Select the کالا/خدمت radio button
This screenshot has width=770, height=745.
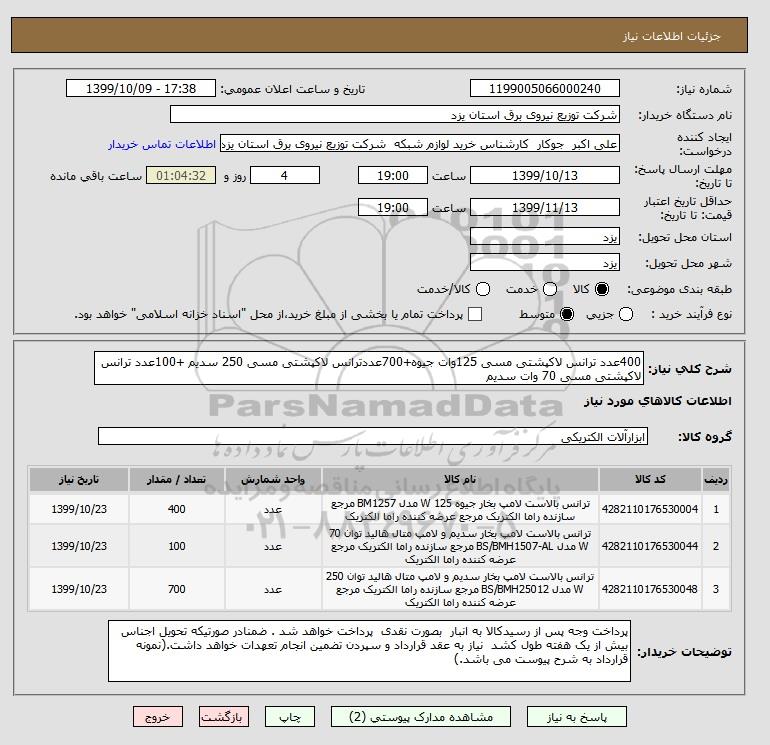[483, 289]
